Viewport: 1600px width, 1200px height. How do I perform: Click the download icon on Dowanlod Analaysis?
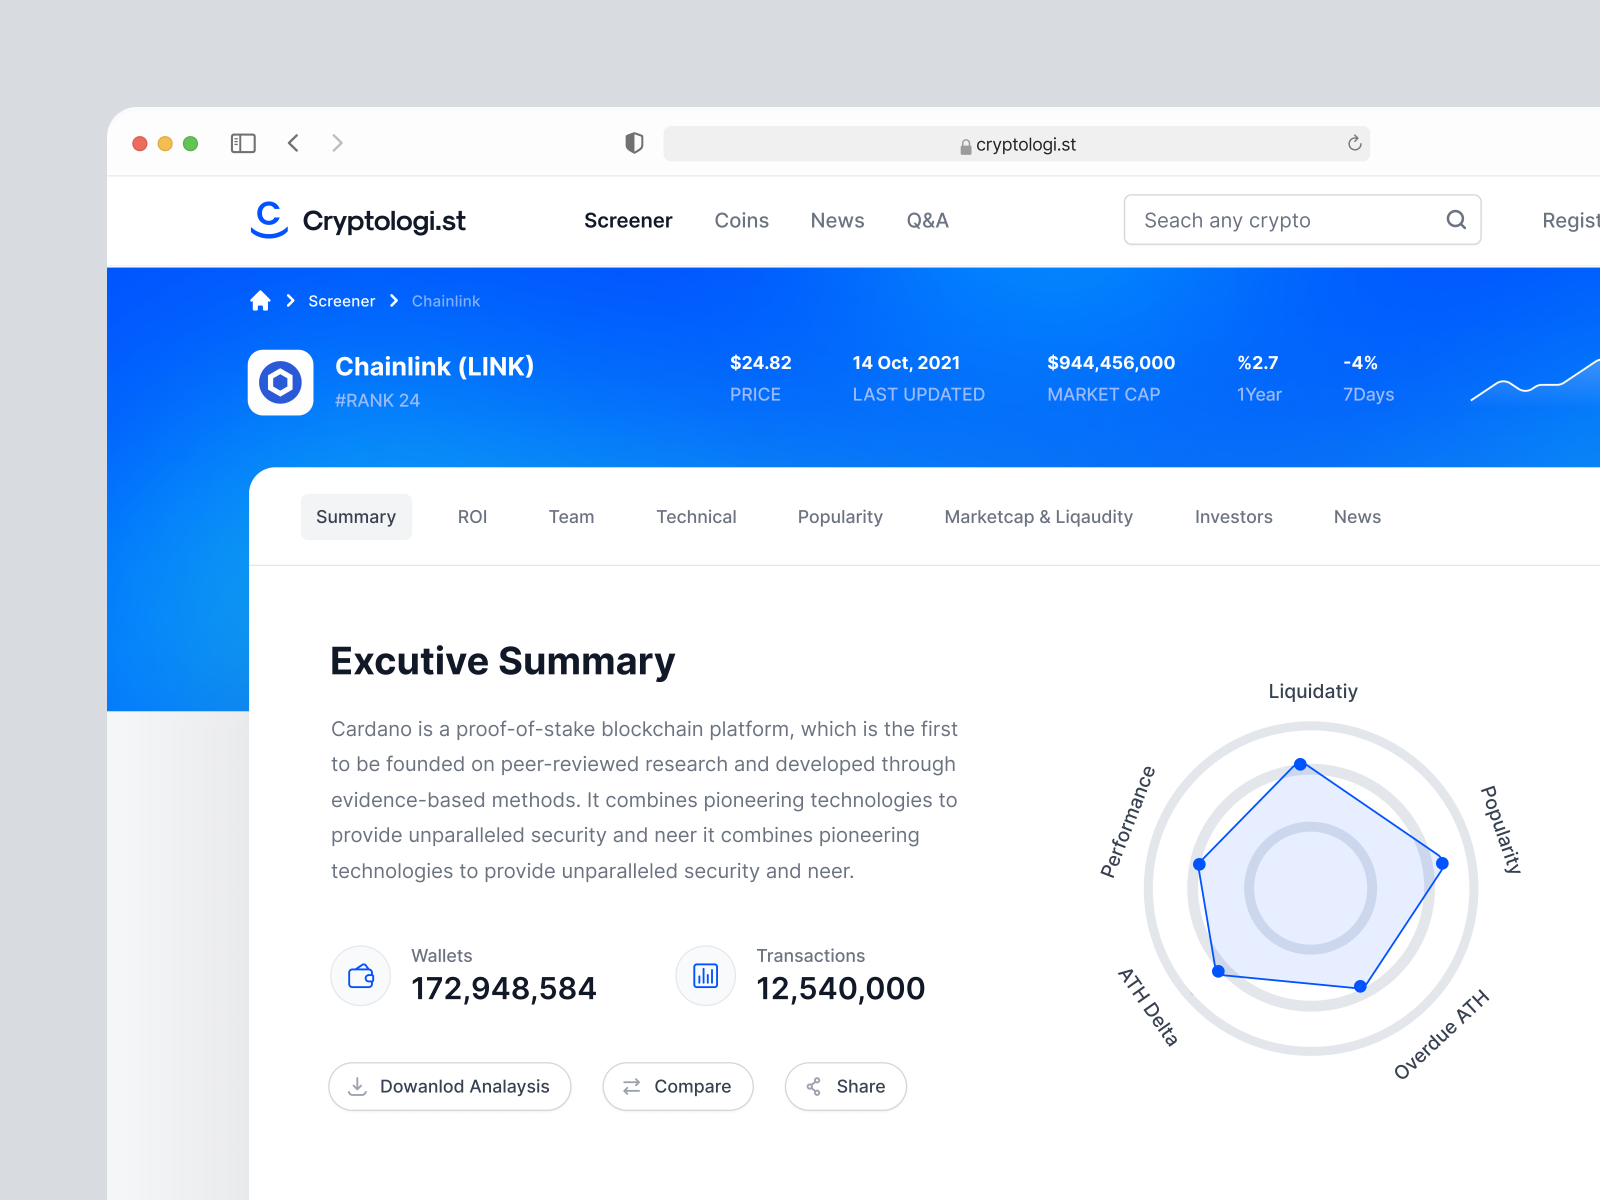click(x=358, y=1086)
